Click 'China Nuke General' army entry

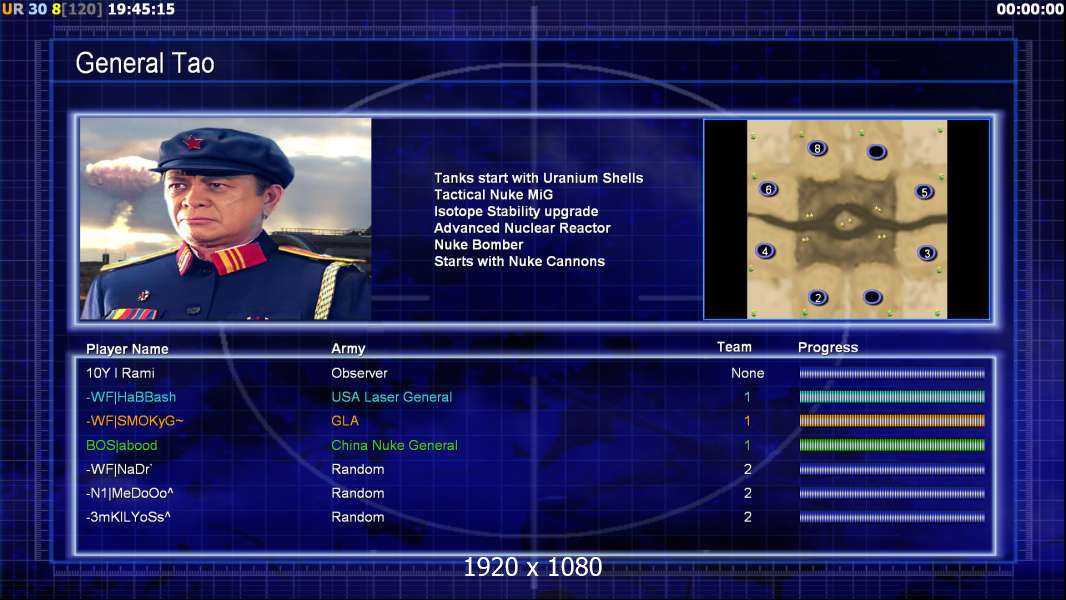(x=394, y=445)
